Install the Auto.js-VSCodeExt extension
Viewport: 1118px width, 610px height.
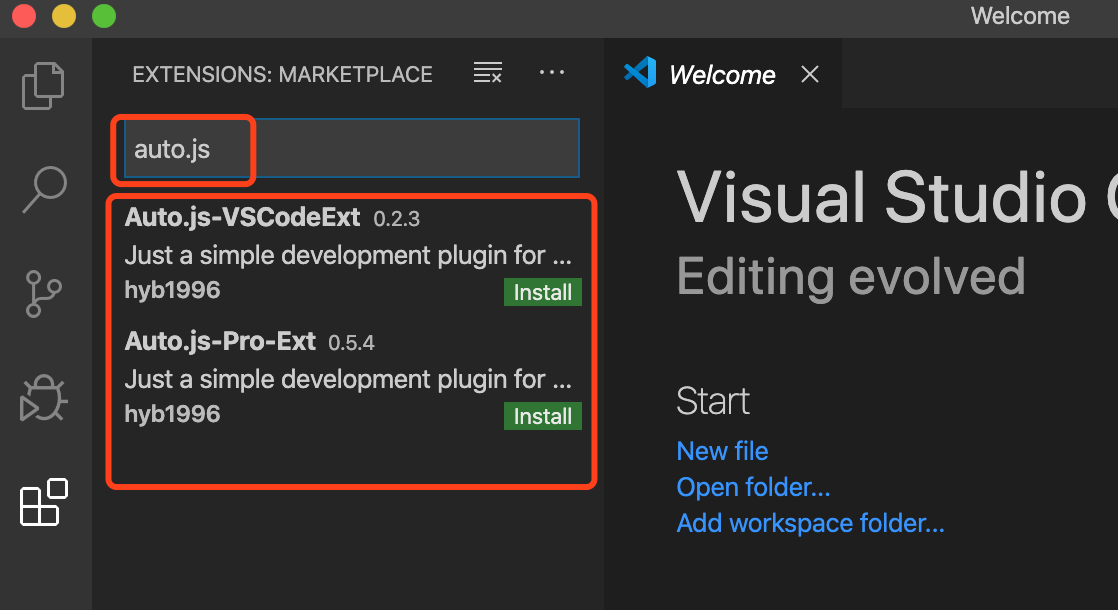click(x=542, y=293)
